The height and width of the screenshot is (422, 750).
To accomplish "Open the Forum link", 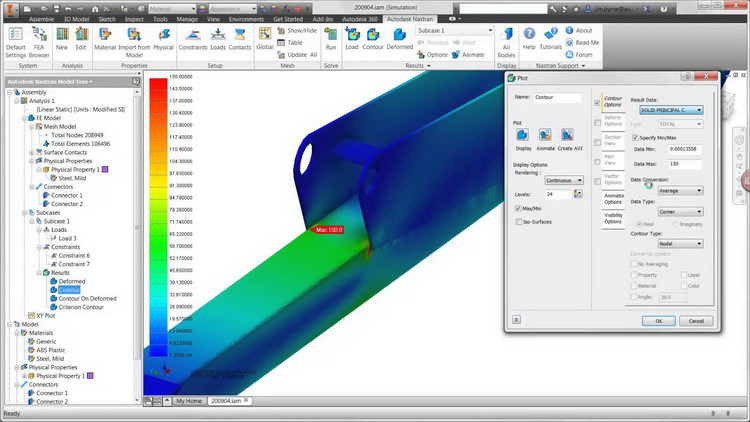I will [579, 55].
